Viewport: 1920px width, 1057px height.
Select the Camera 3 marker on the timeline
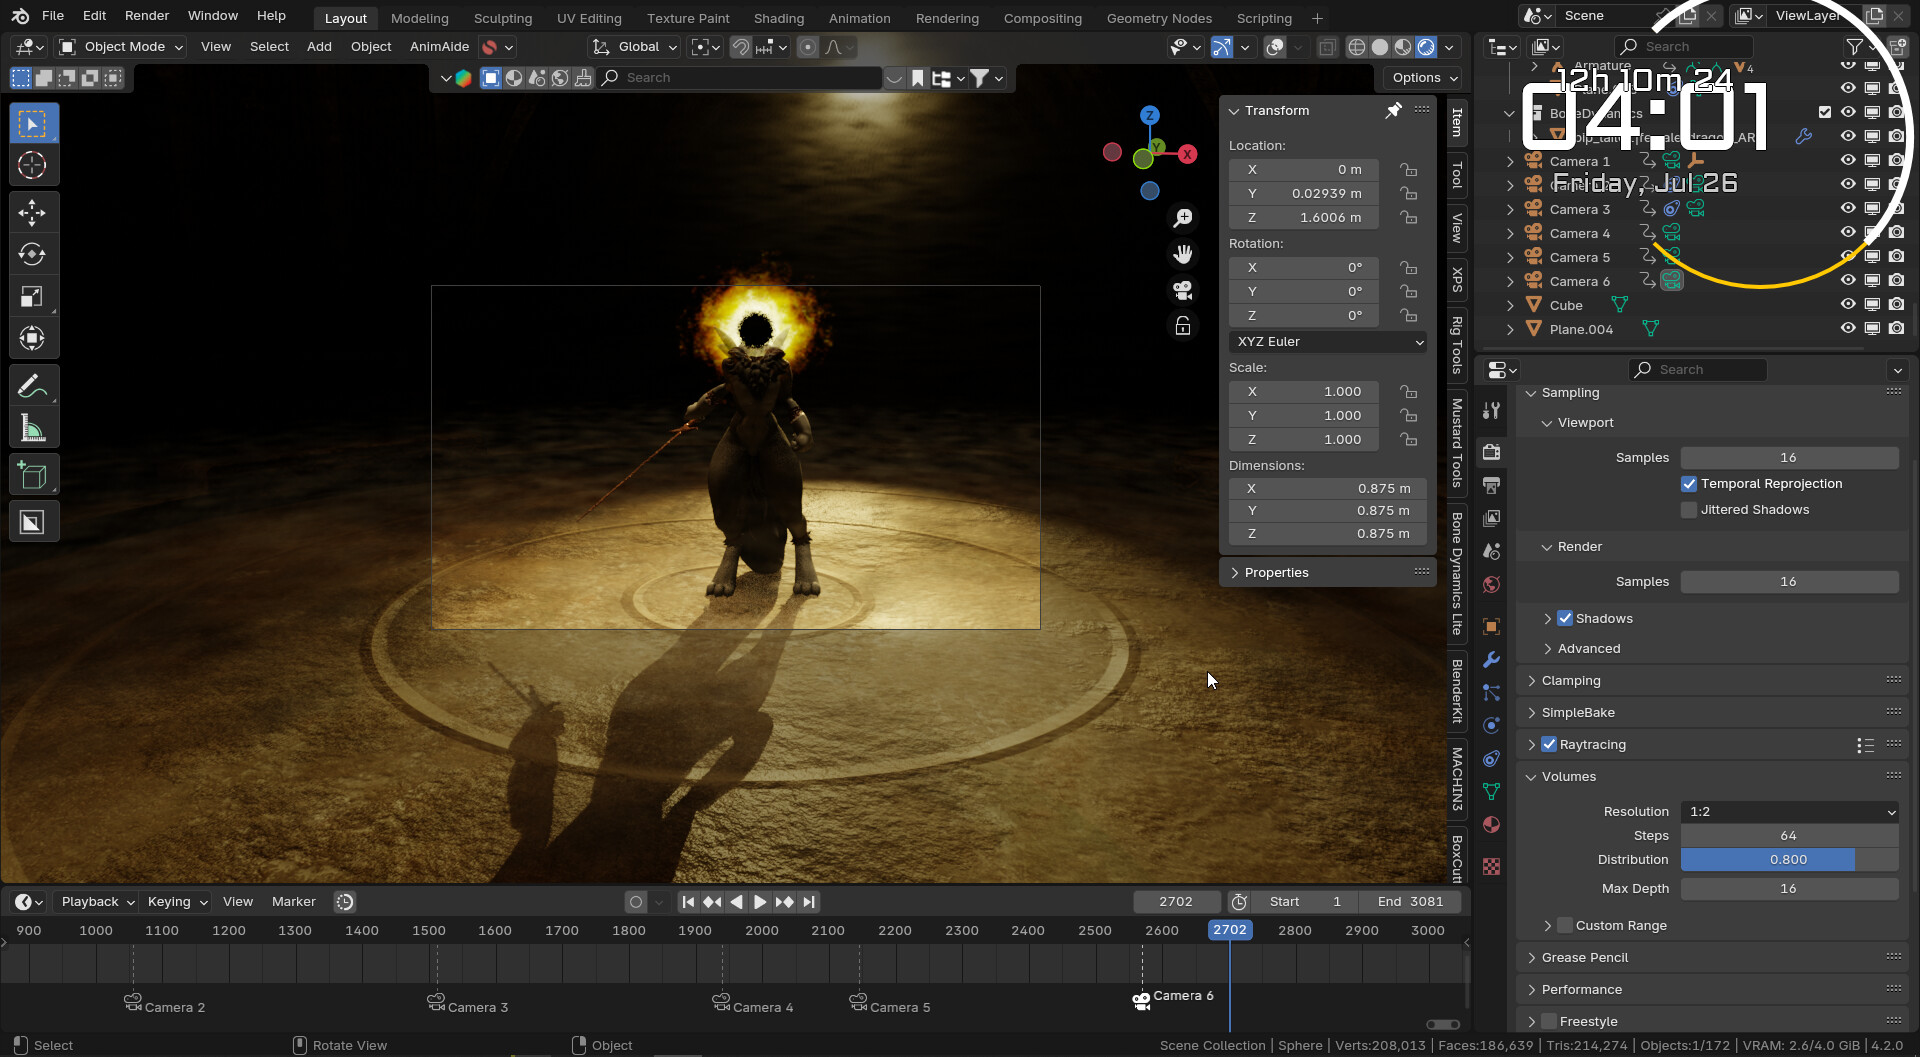coord(436,1001)
